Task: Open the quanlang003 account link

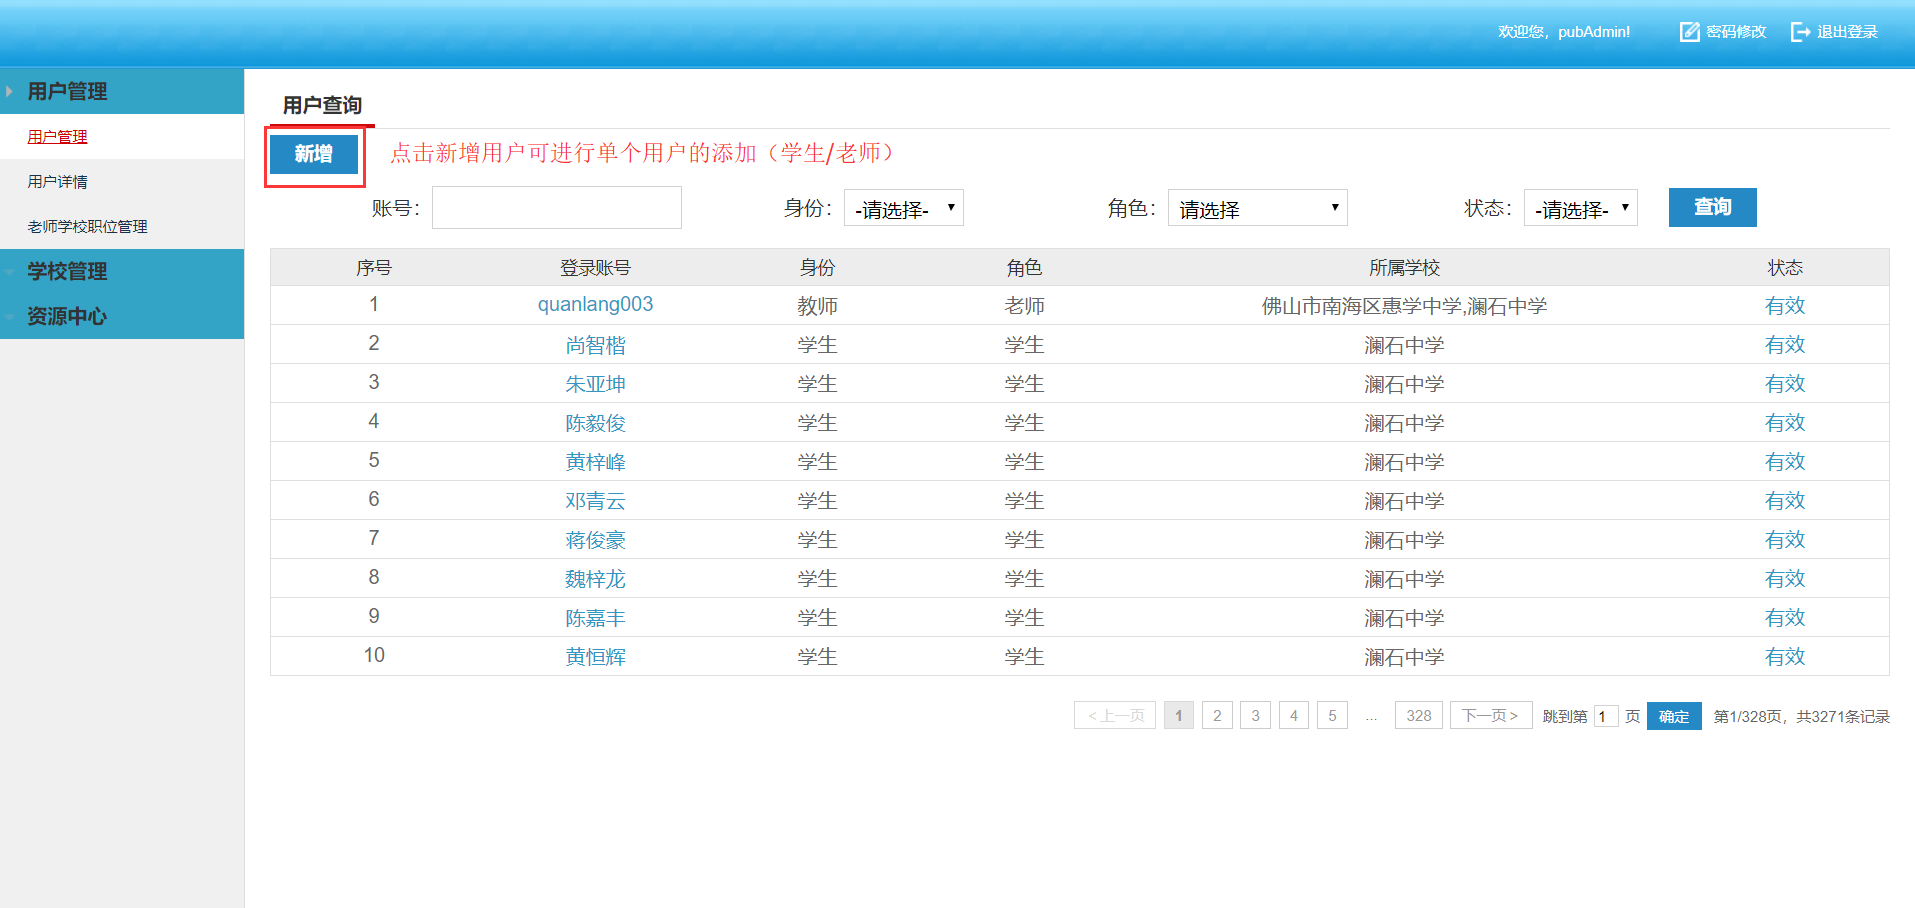Action: coord(595,304)
